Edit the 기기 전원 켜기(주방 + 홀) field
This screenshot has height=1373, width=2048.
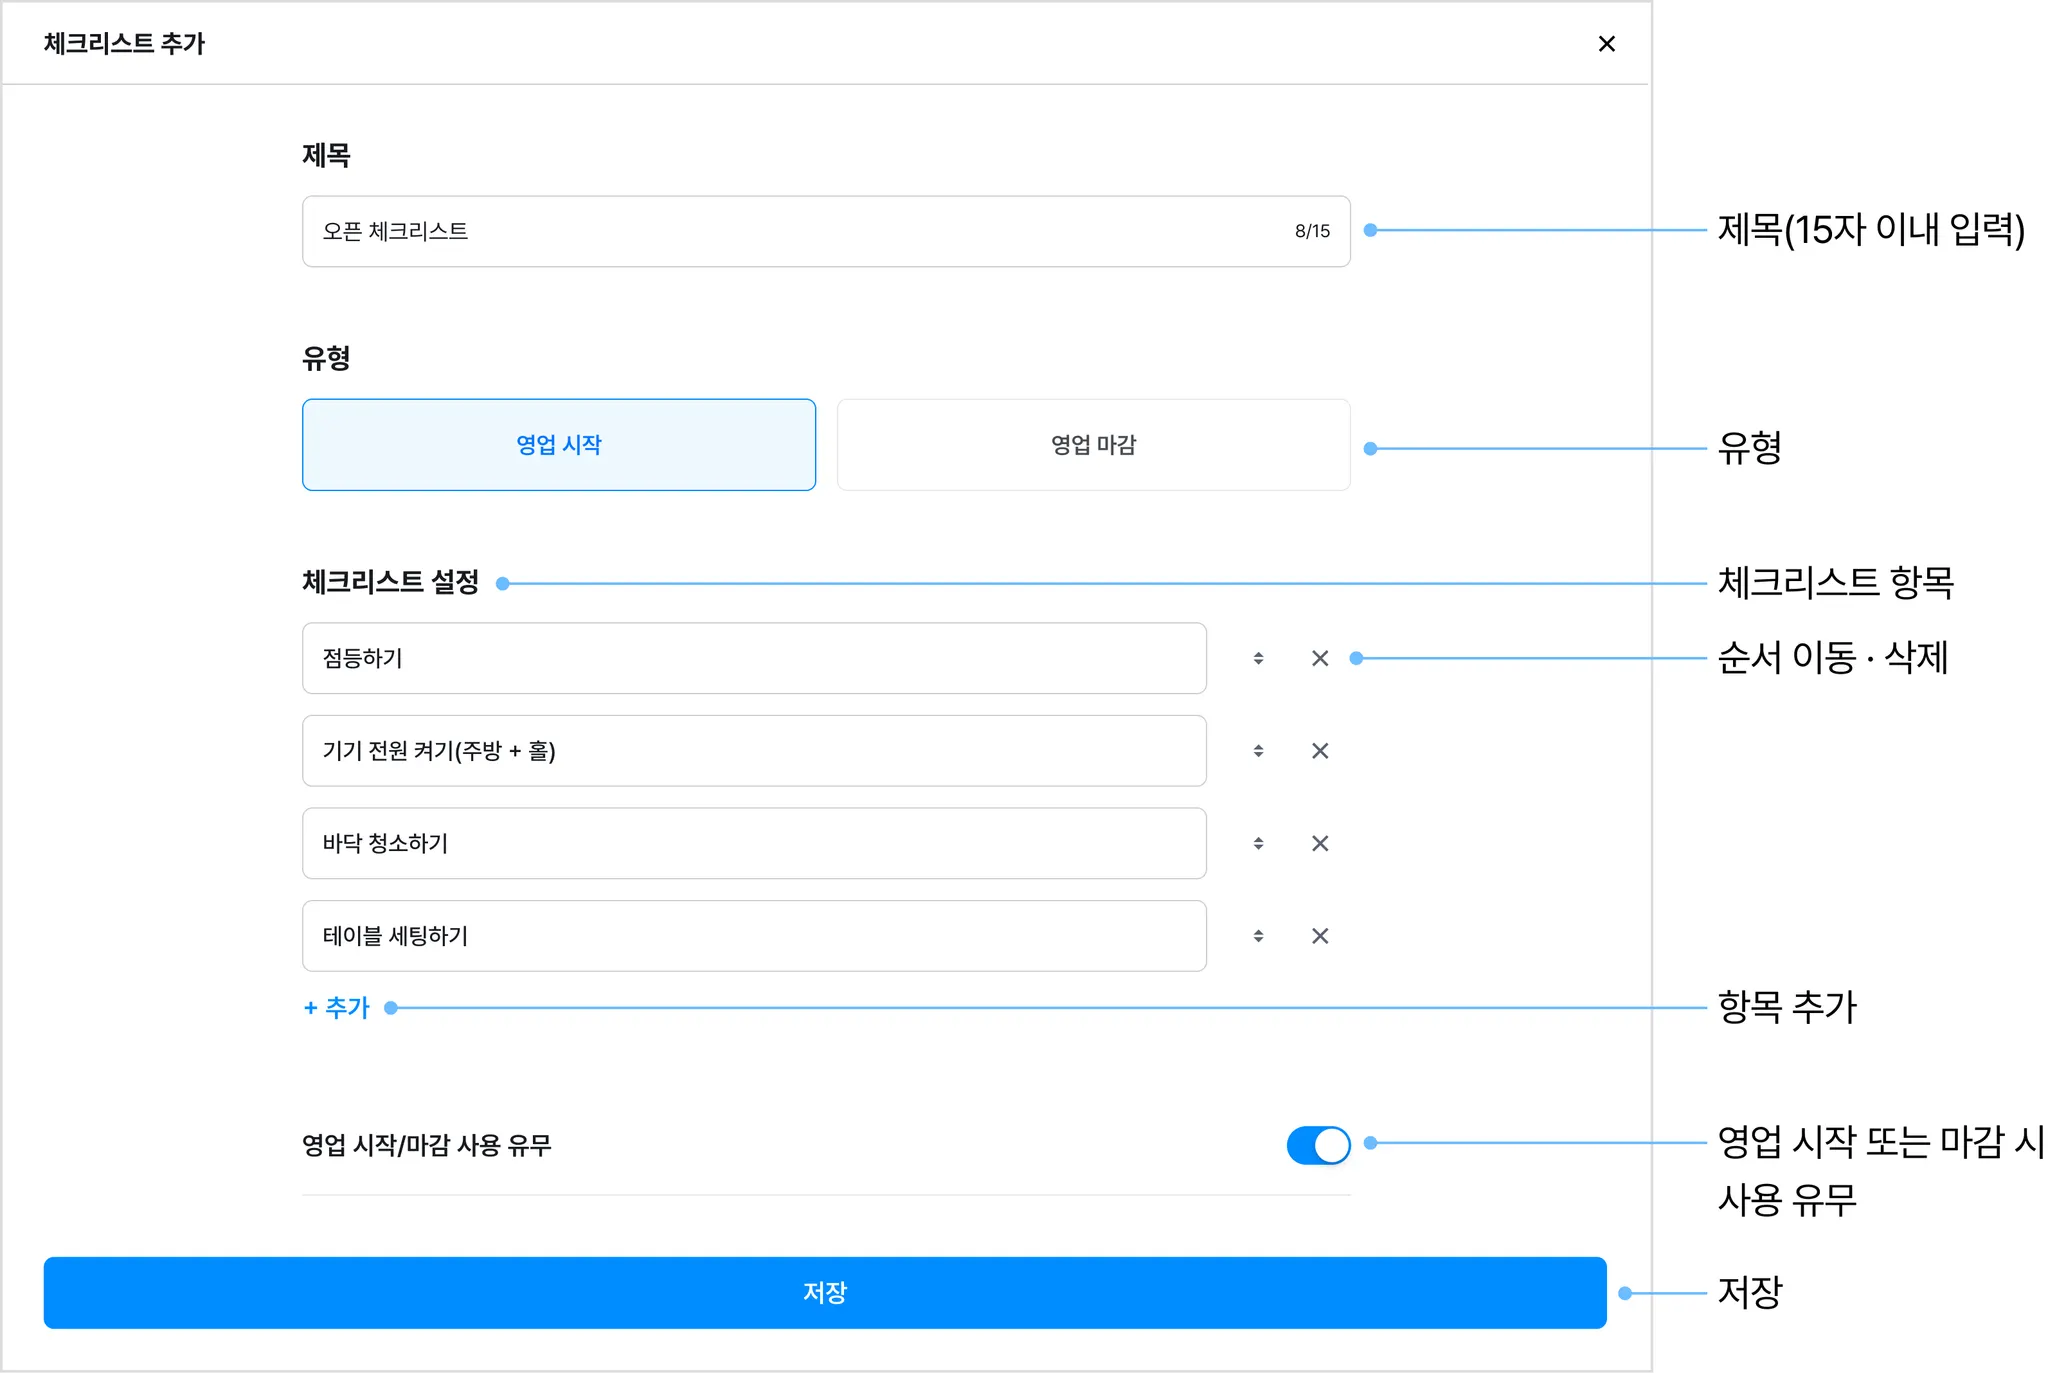(x=754, y=751)
